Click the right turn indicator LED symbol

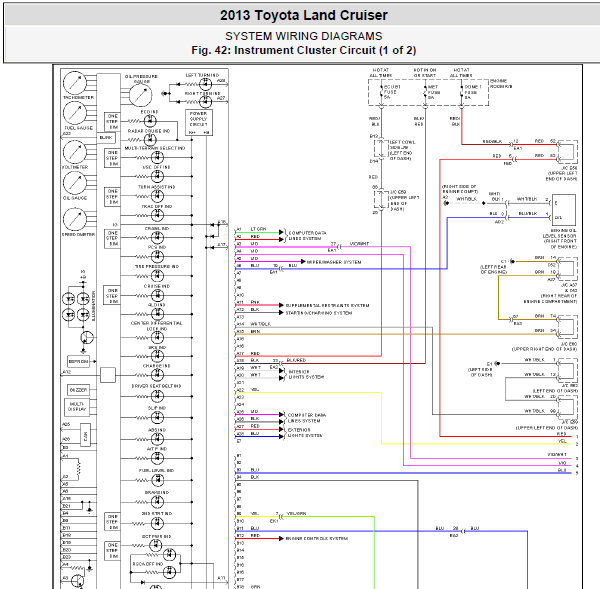(x=205, y=102)
